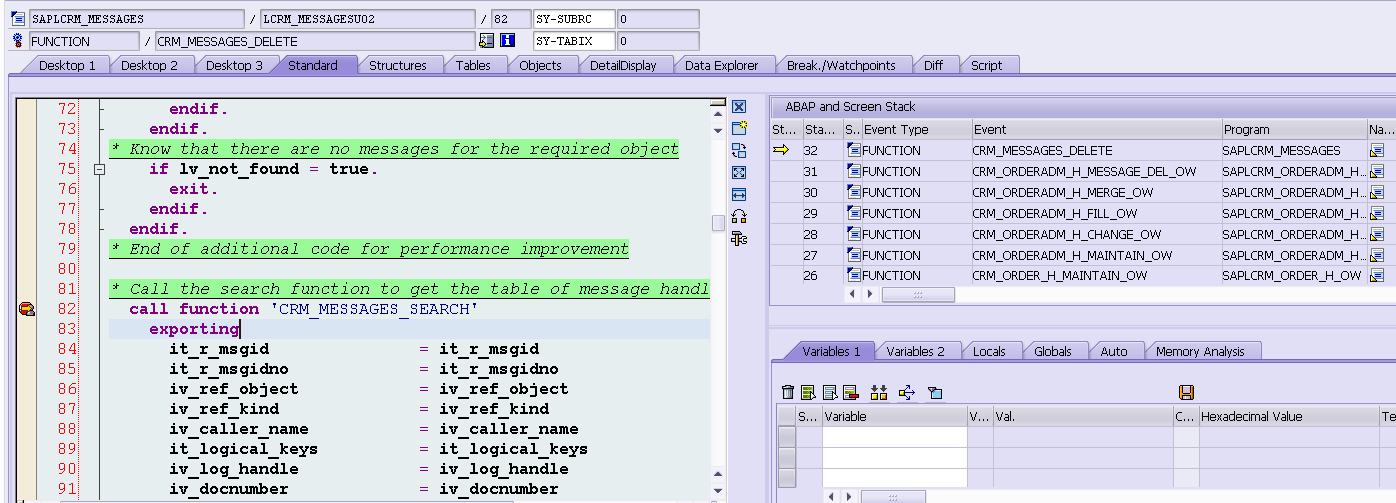This screenshot has width=1396, height=503.
Task: Click the blue arrow tree icon in Variables
Action: click(x=907, y=392)
